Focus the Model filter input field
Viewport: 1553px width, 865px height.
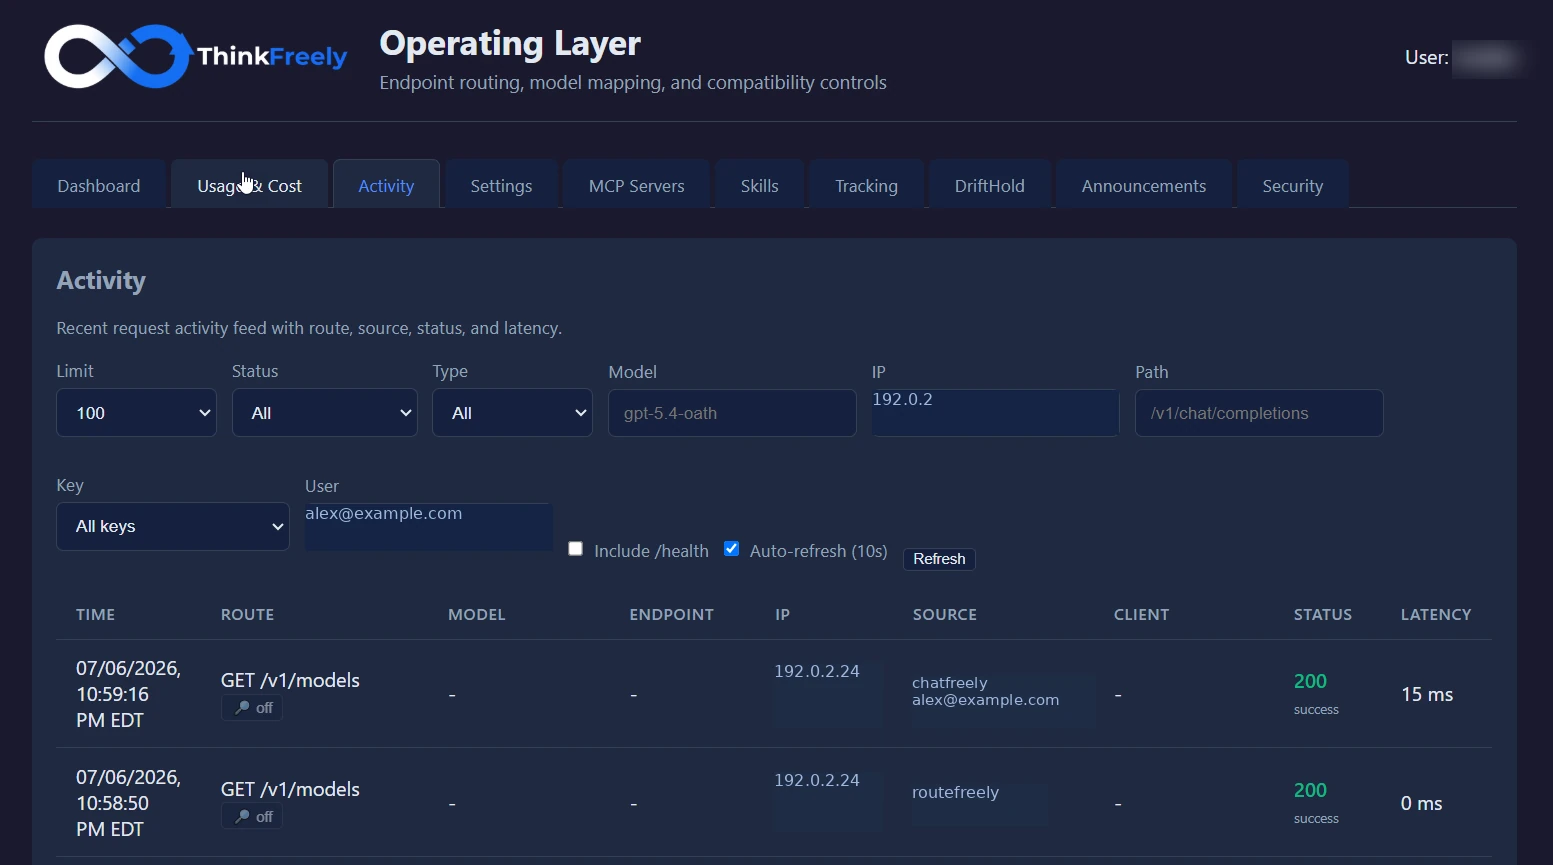pyautogui.click(x=732, y=413)
